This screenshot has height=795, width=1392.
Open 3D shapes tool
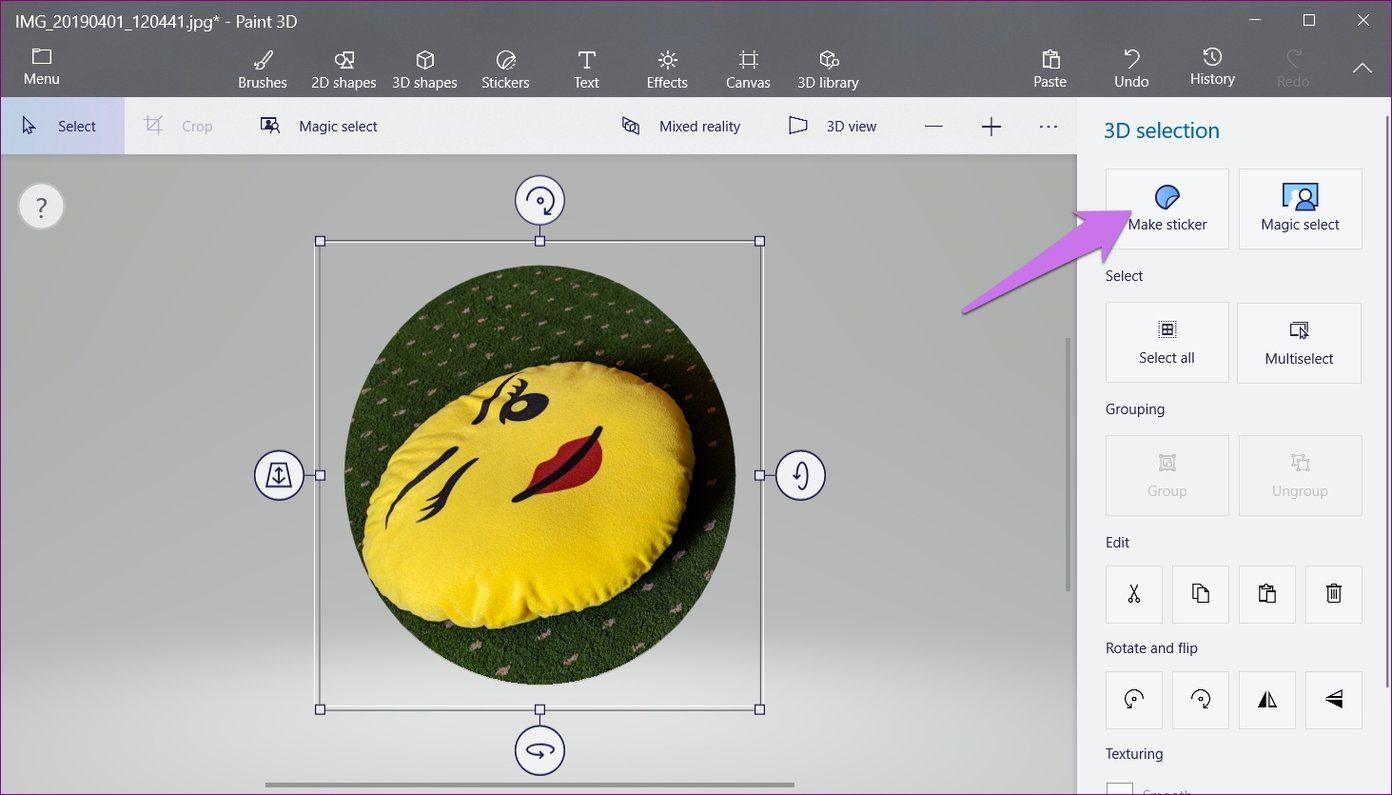pyautogui.click(x=425, y=70)
